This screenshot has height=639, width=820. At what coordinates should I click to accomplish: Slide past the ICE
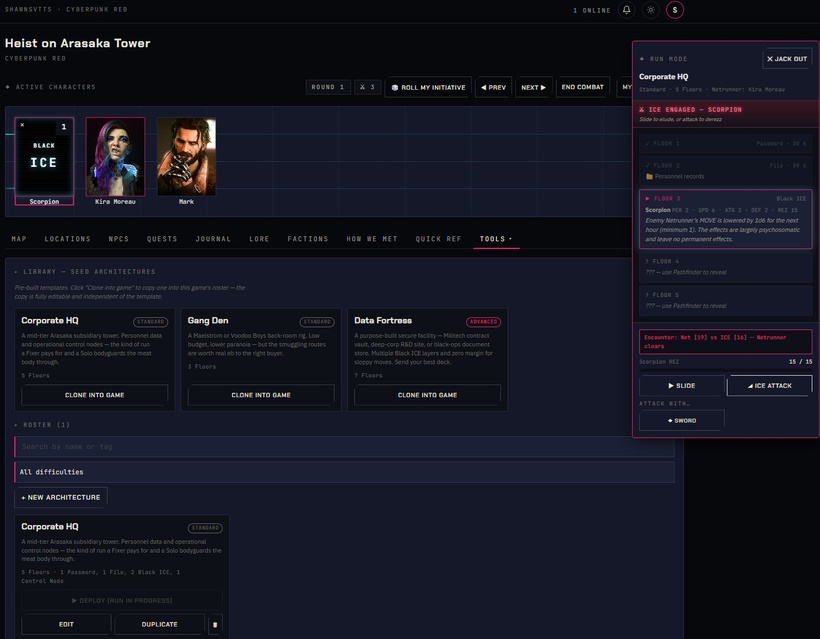(682, 385)
